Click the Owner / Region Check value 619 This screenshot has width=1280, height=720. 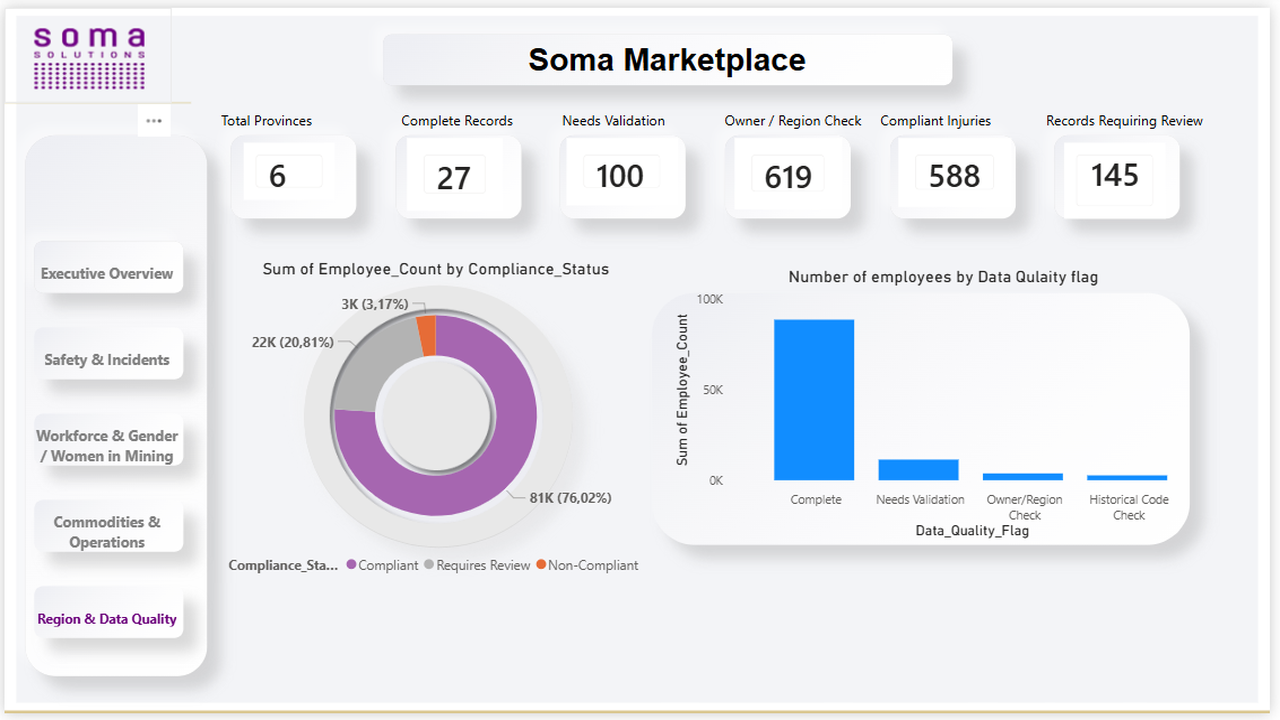(787, 177)
